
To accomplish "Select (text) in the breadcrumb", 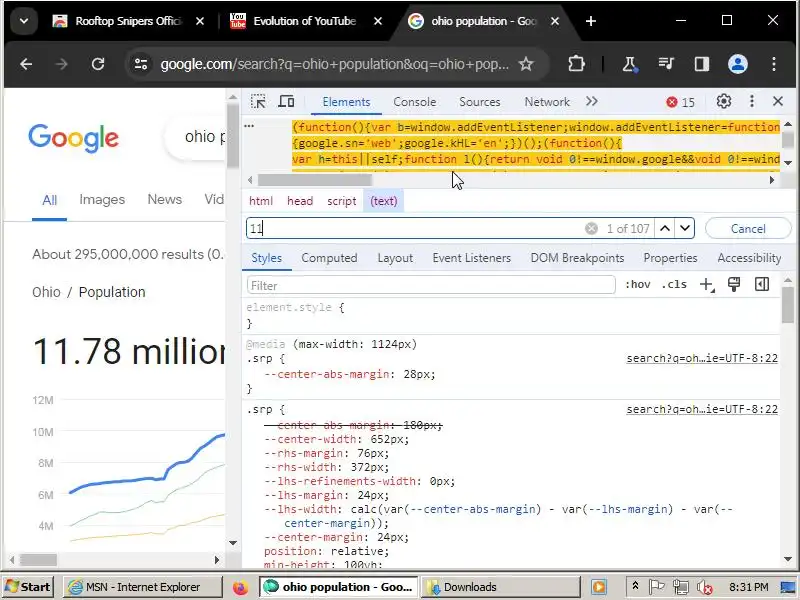I will tap(384, 201).
